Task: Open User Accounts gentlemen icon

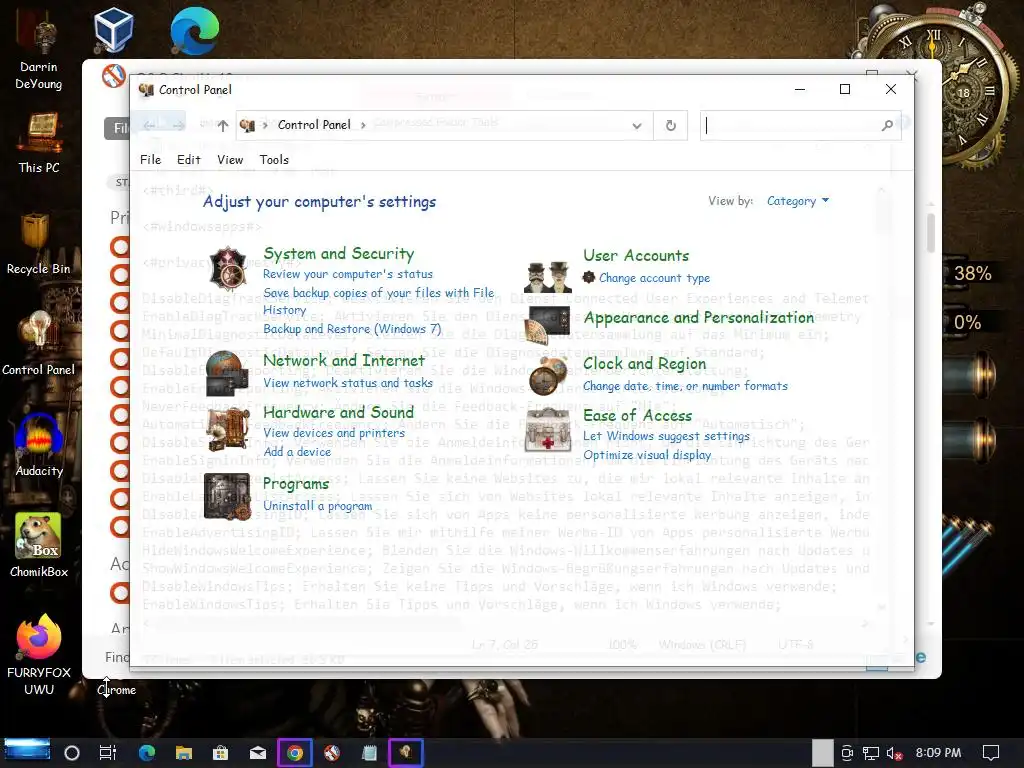Action: (548, 277)
